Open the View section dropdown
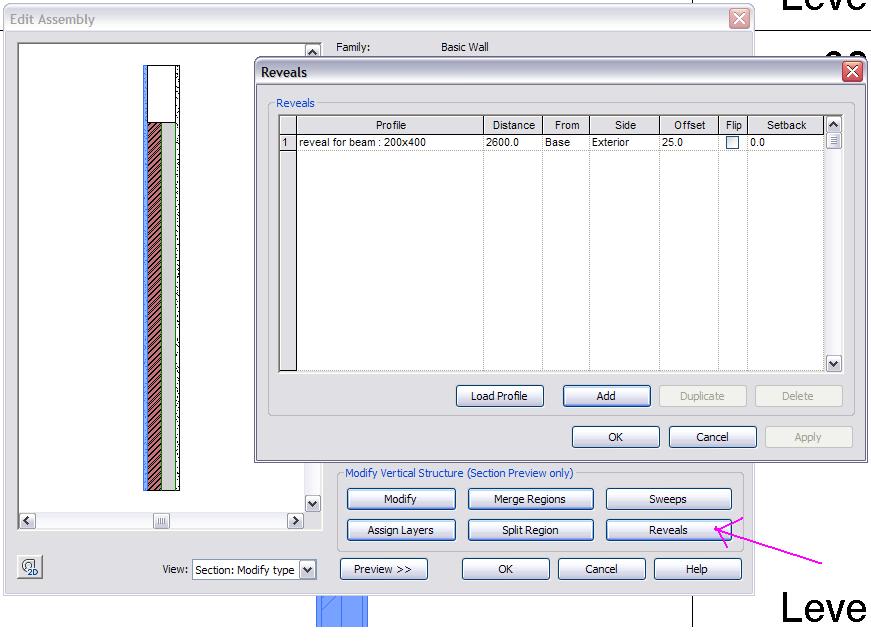This screenshot has width=871, height=643. [307, 570]
